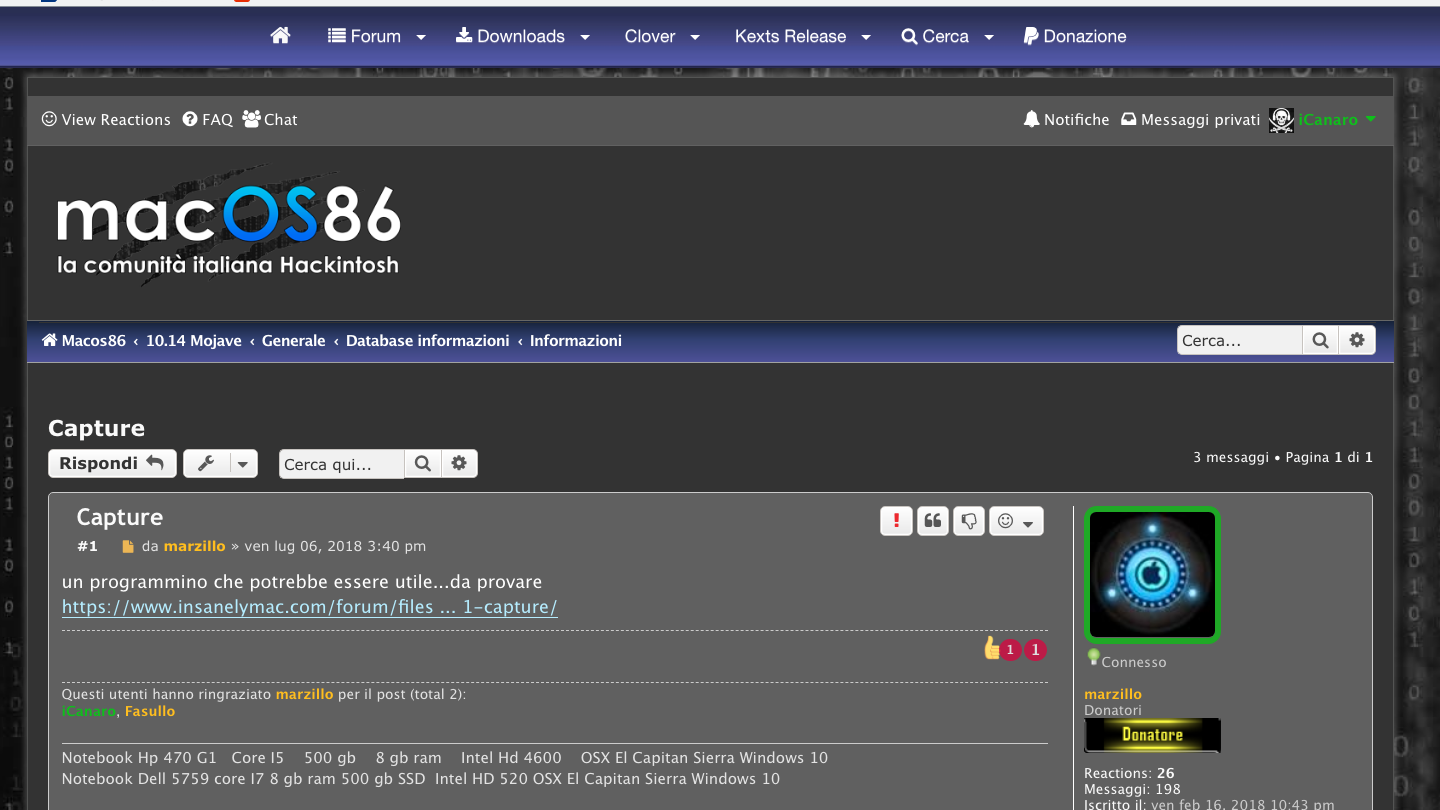The width and height of the screenshot is (1440, 810).
Task: Open the gear beside Cerca qui…
Action: (459, 464)
